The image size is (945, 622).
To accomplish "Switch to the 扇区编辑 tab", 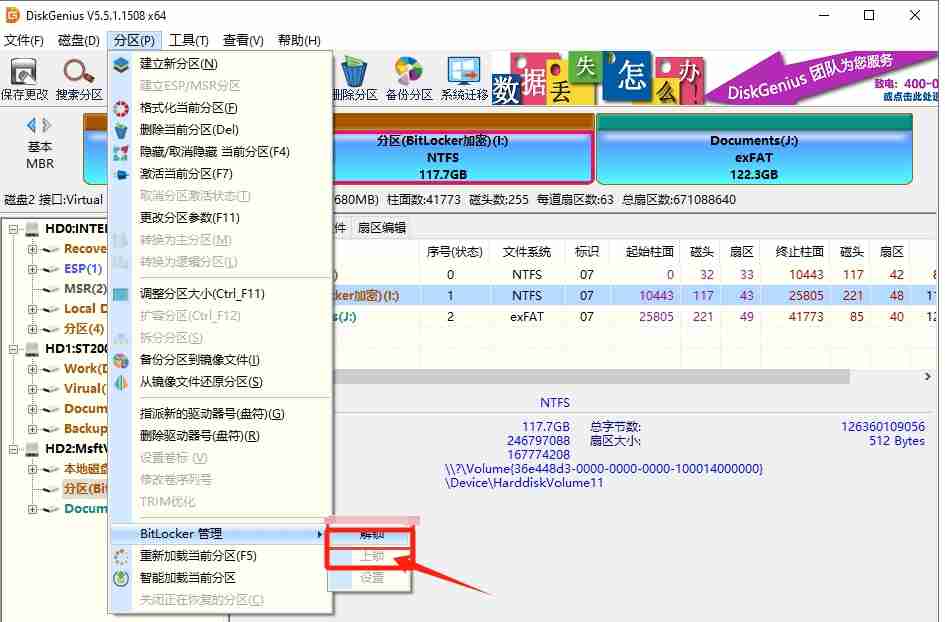I will pos(384,229).
